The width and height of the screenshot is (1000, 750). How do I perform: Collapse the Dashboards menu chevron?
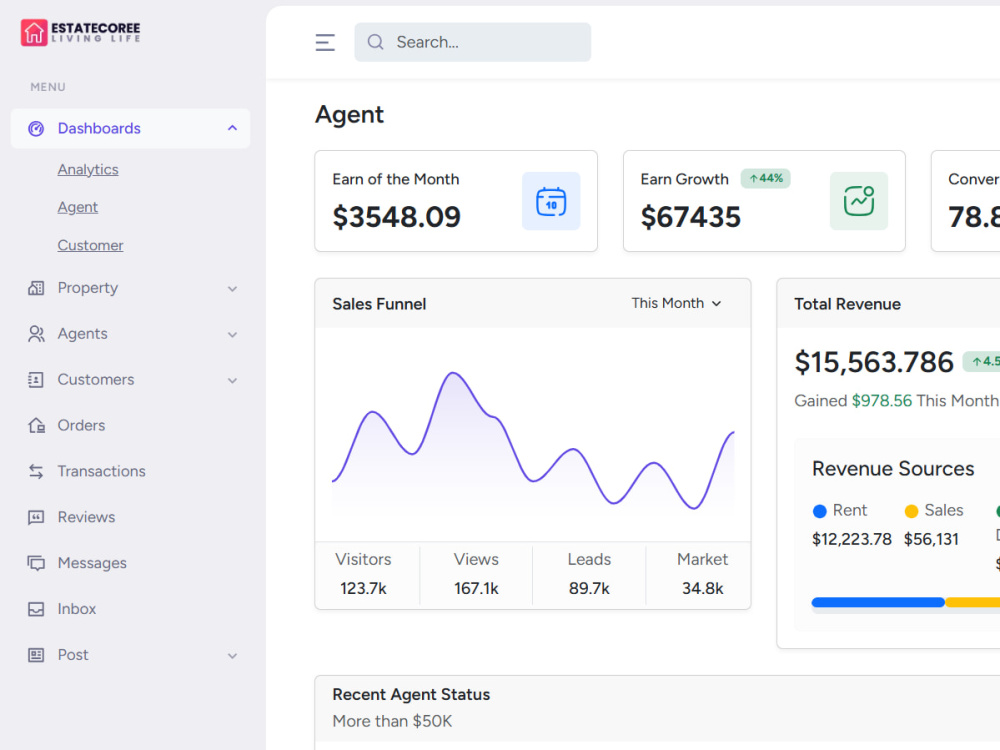pos(233,128)
